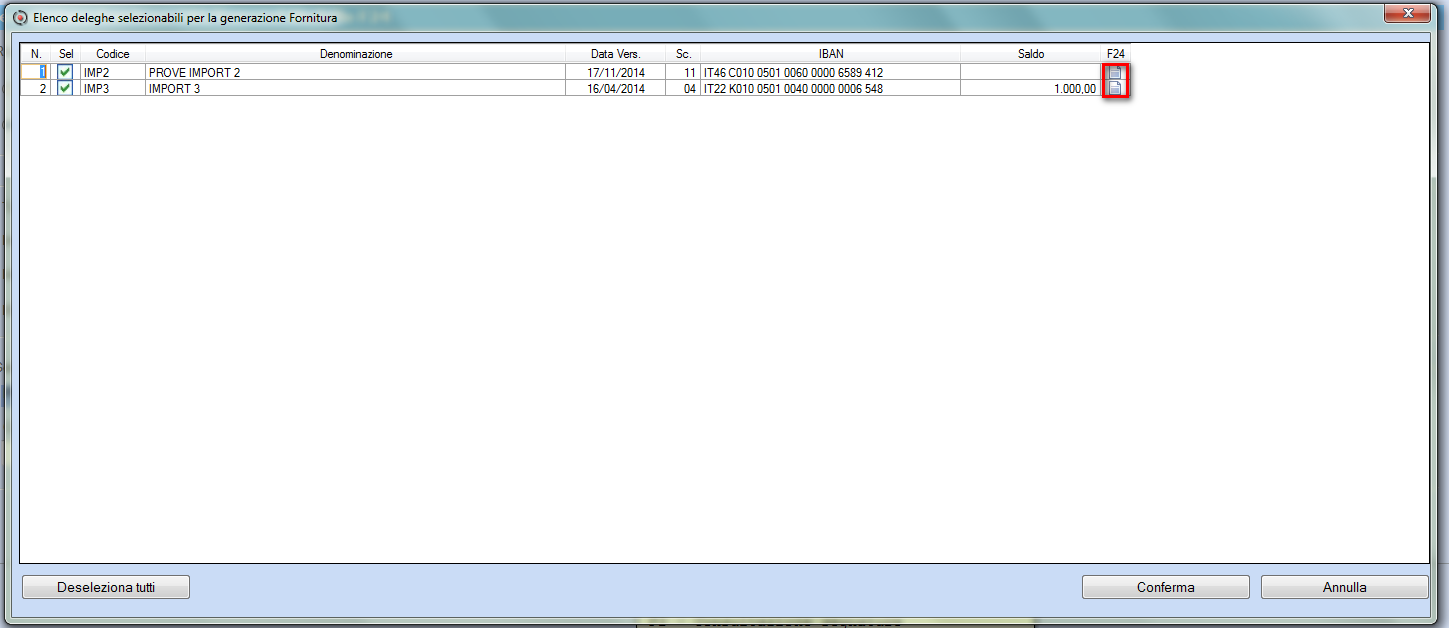Click Deseleziona tutti button
The height and width of the screenshot is (628, 1449).
click(x=106, y=587)
